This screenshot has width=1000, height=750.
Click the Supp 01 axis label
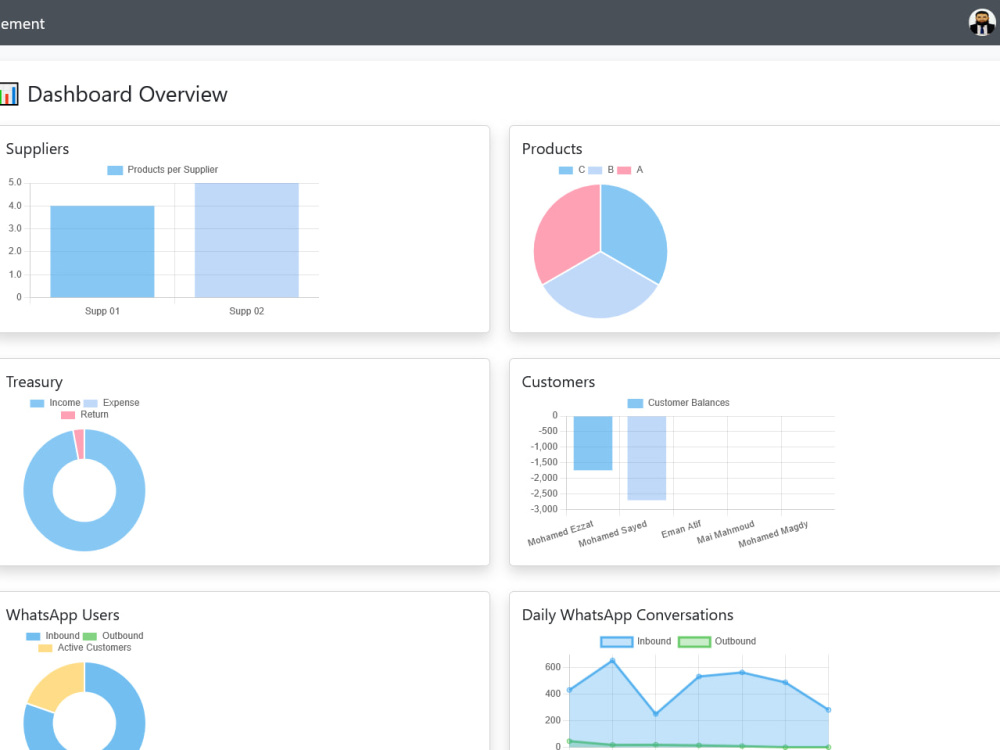(x=102, y=311)
